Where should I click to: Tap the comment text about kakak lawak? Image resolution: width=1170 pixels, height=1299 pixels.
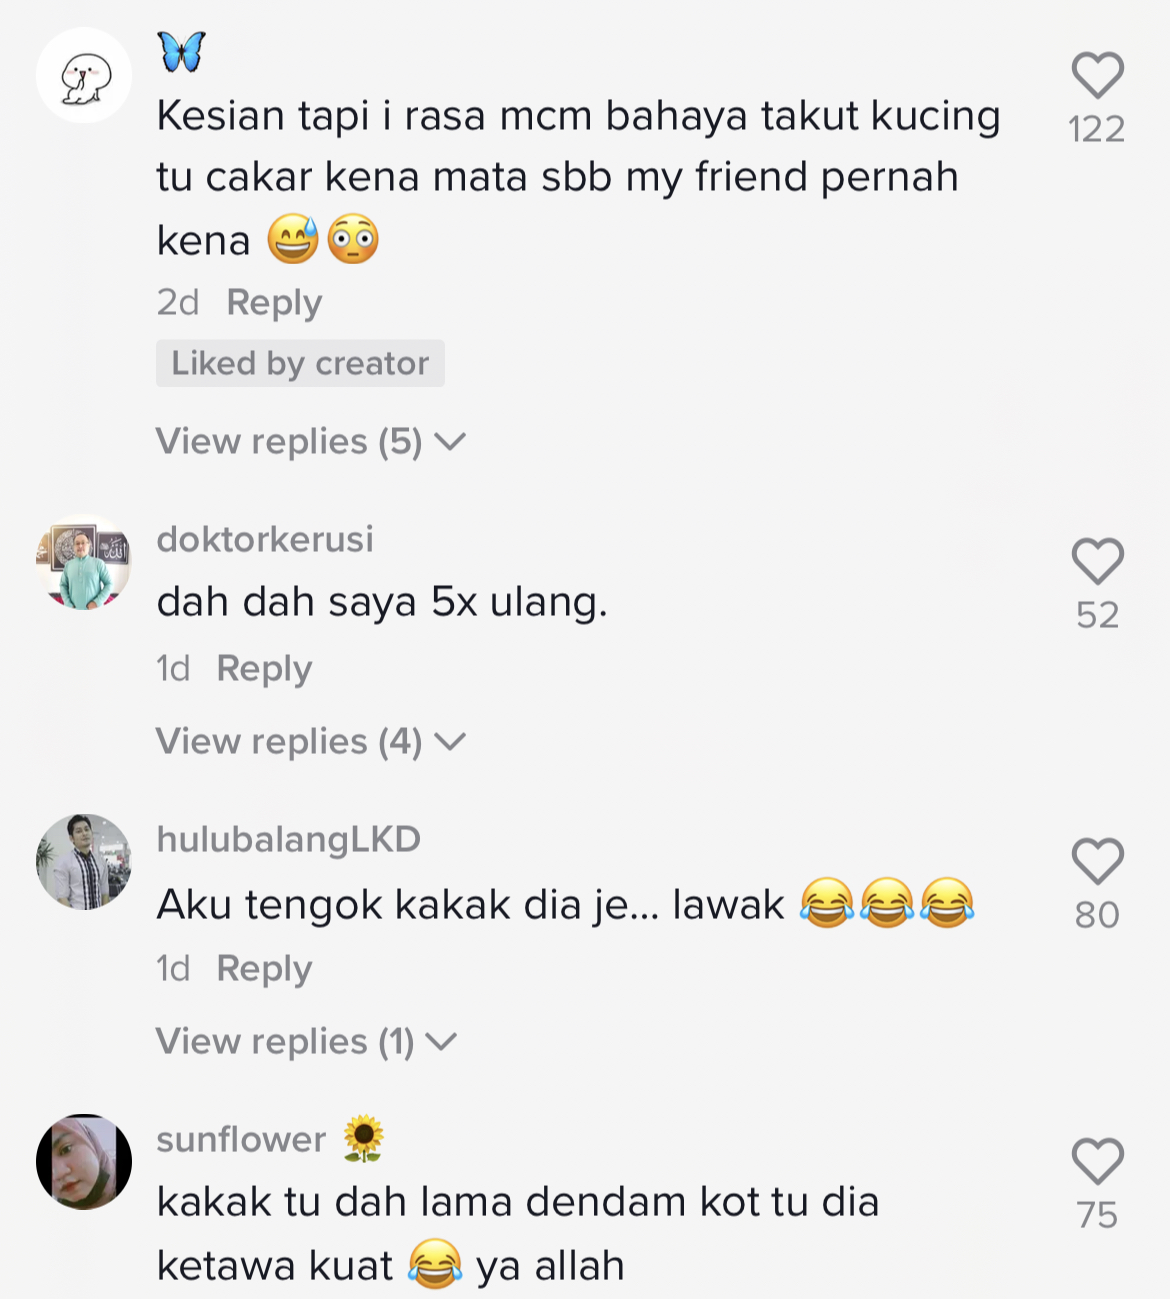[x=470, y=905]
